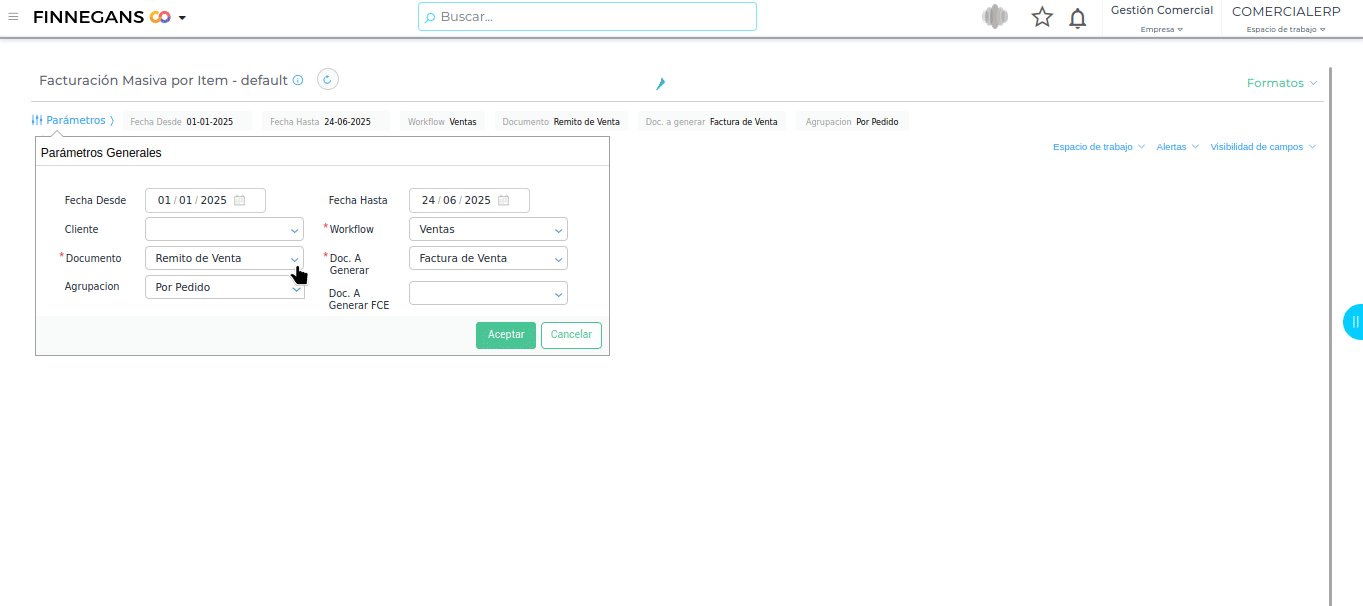Refresh the Facturación Masiva report
This screenshot has height=606, width=1363.
click(x=328, y=79)
